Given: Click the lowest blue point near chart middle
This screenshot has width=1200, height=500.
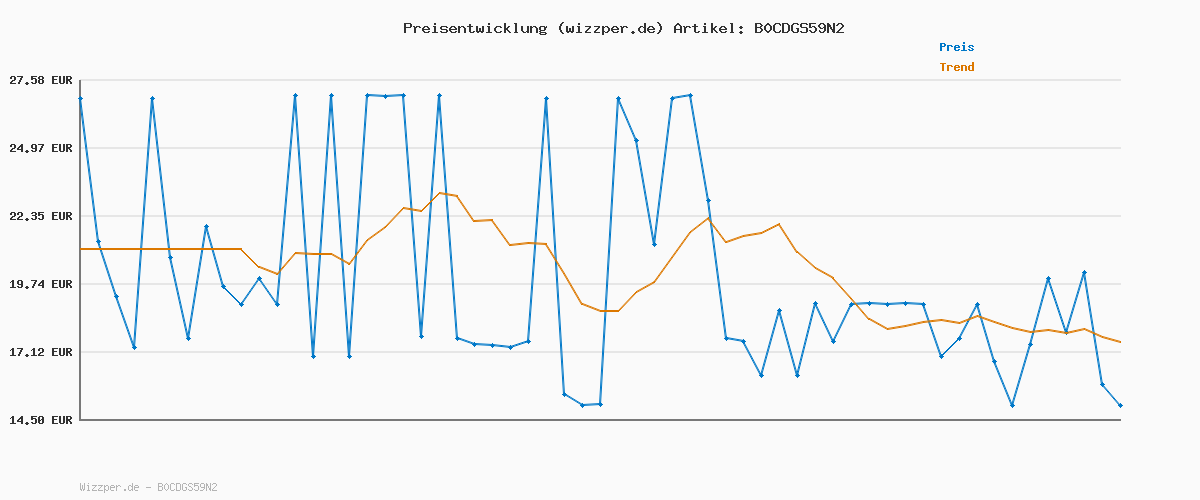Looking at the screenshot, I should pyautogui.click(x=582, y=405).
